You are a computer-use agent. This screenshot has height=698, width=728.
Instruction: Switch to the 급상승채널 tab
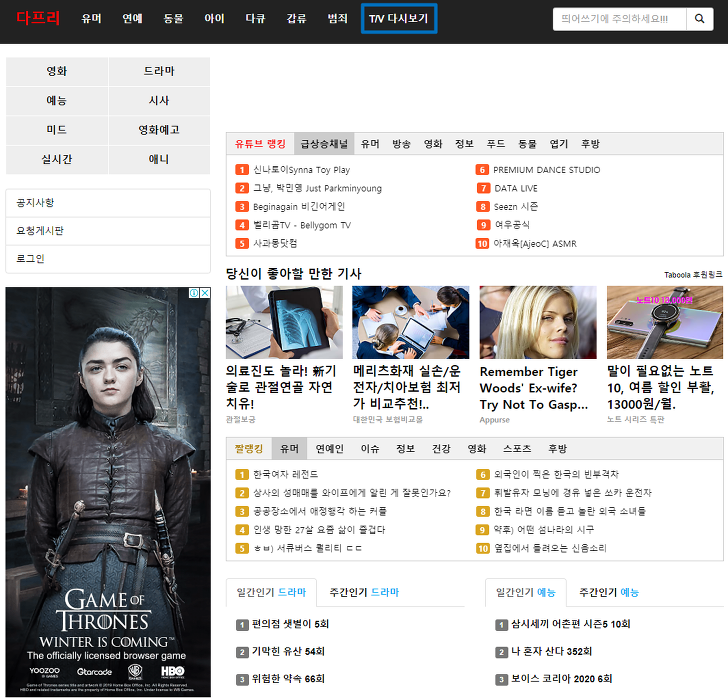pos(324,144)
